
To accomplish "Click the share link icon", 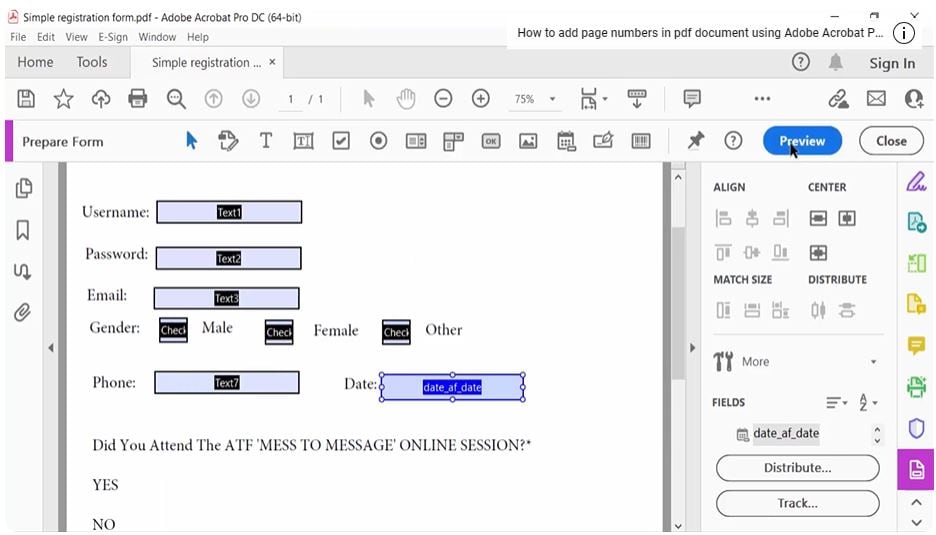I will 838,99.
